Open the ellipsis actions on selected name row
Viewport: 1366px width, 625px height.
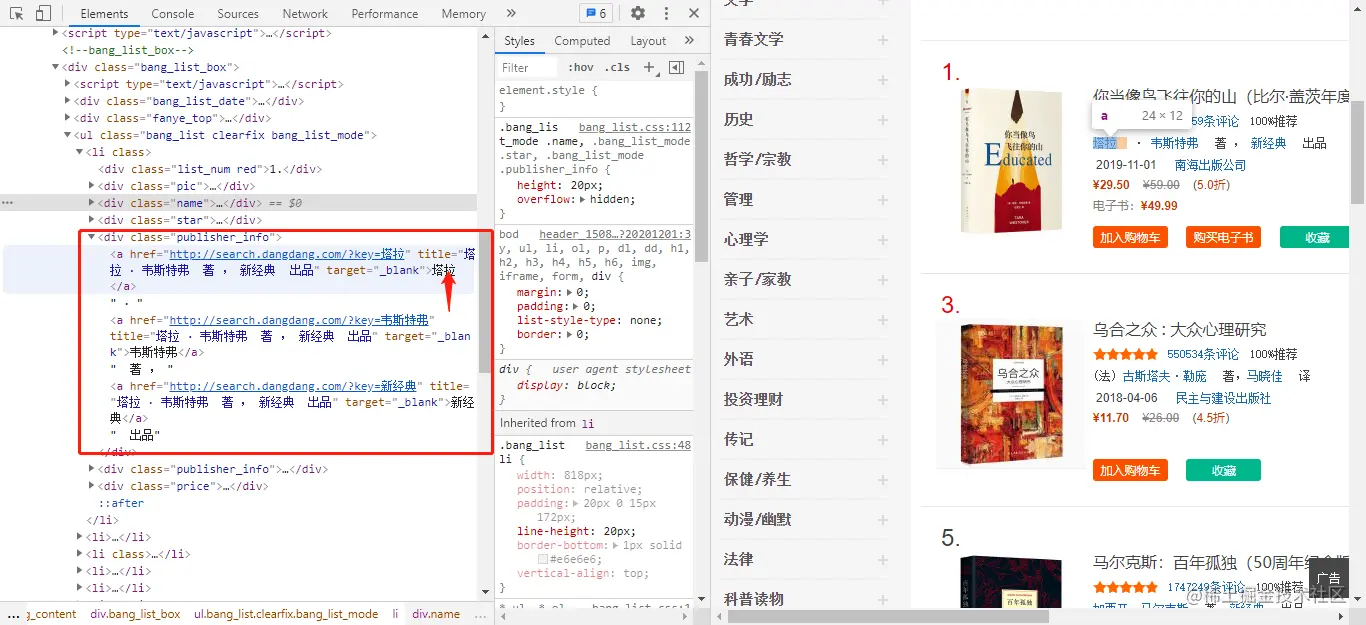(7, 203)
